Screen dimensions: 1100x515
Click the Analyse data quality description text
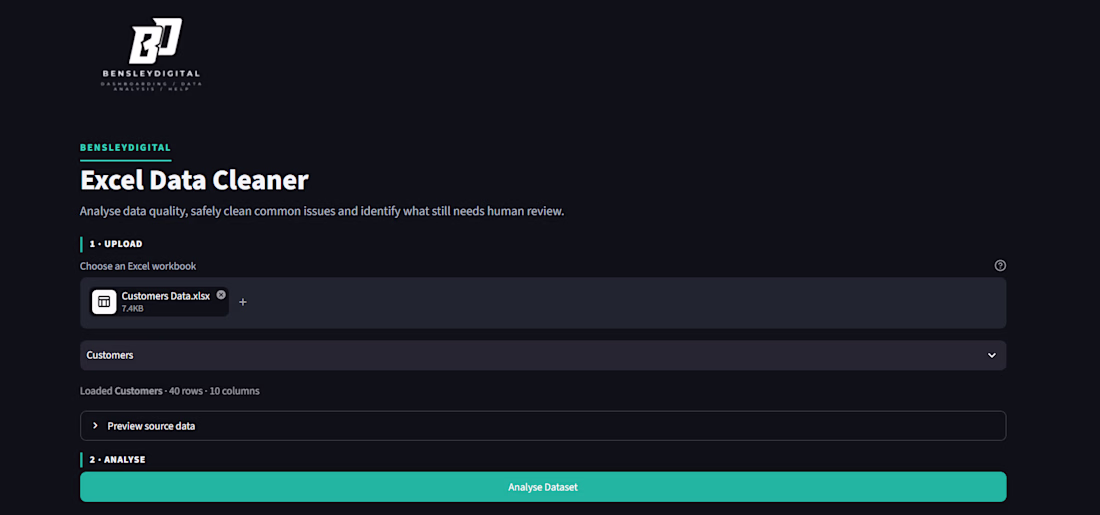click(322, 211)
